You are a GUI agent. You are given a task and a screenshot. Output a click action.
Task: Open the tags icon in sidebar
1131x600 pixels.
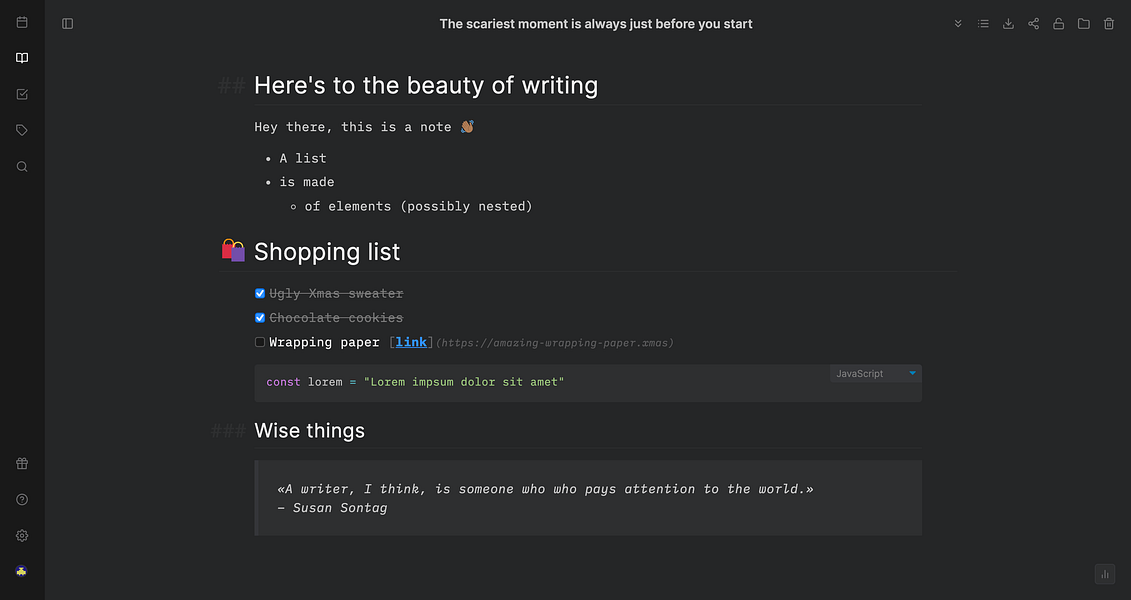tap(22, 131)
